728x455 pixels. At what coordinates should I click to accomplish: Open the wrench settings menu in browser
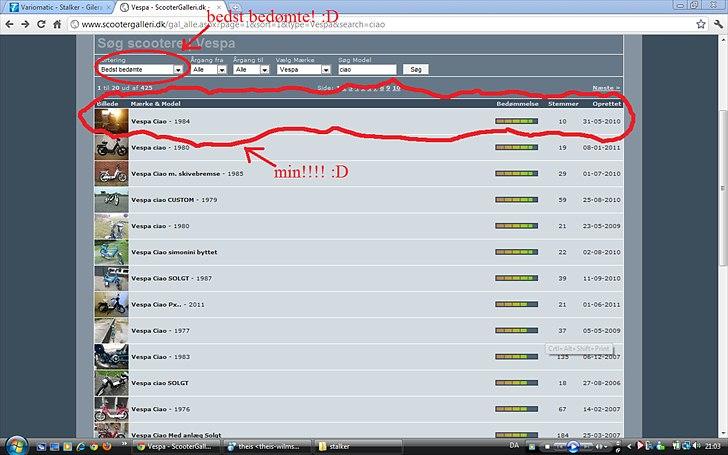716,23
